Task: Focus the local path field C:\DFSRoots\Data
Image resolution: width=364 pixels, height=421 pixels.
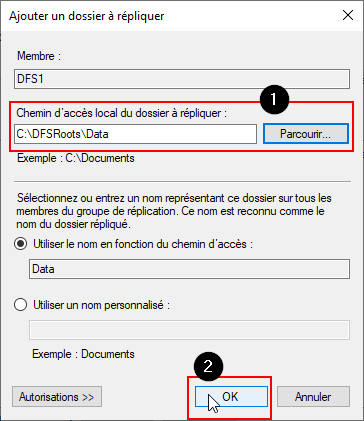Action: click(135, 134)
